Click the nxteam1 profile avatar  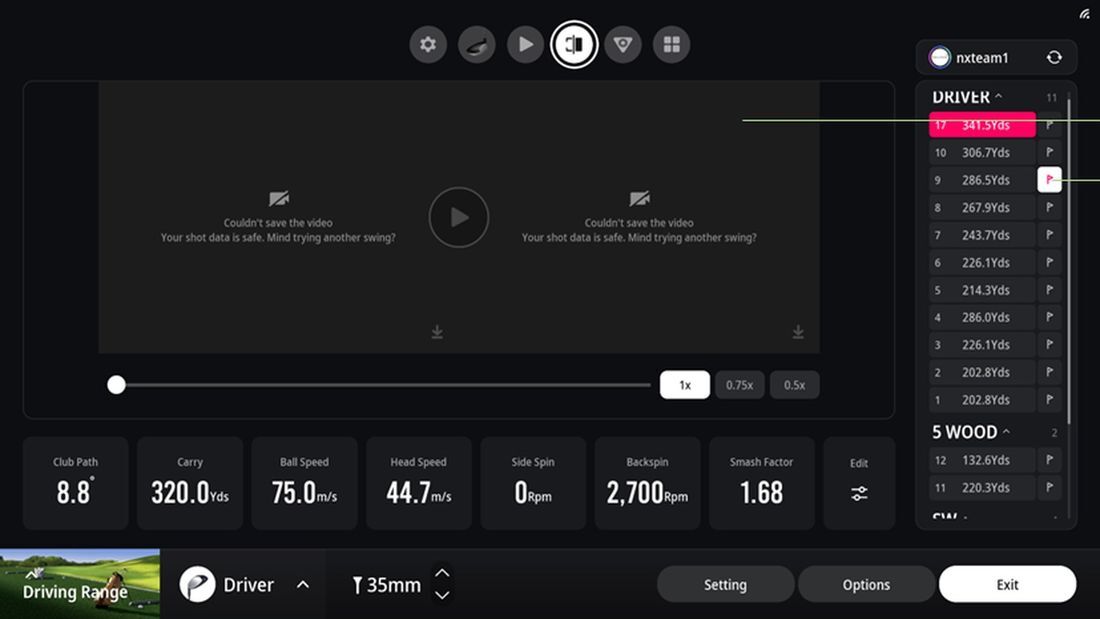939,58
